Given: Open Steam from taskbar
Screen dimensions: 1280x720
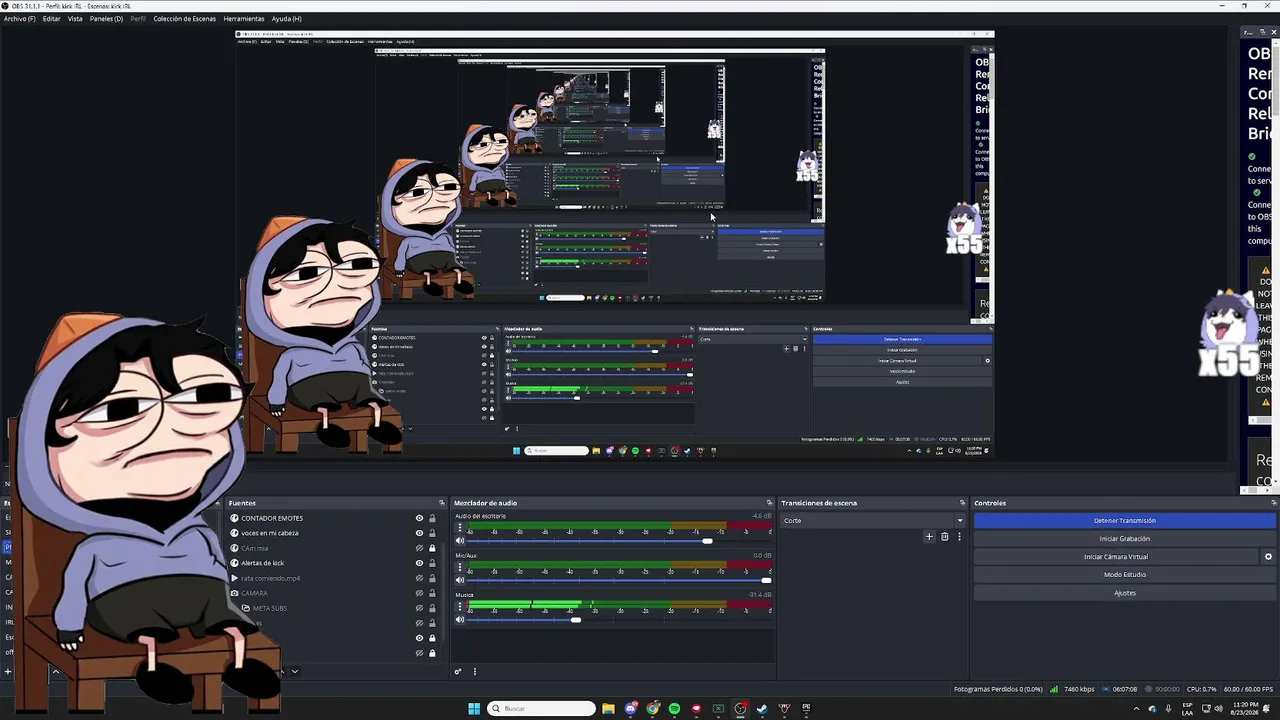Looking at the screenshot, I should pos(762,709).
